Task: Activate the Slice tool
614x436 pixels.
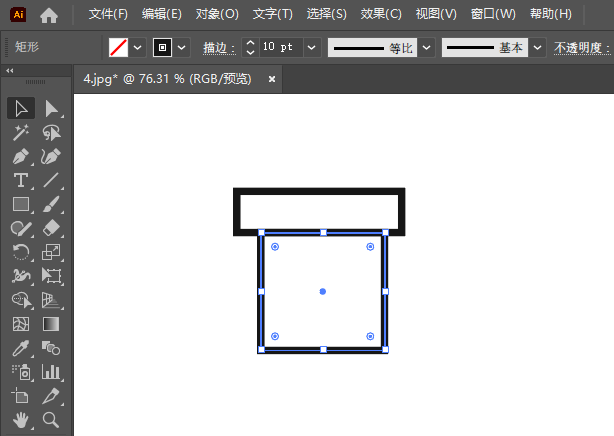Action: pos(51,396)
